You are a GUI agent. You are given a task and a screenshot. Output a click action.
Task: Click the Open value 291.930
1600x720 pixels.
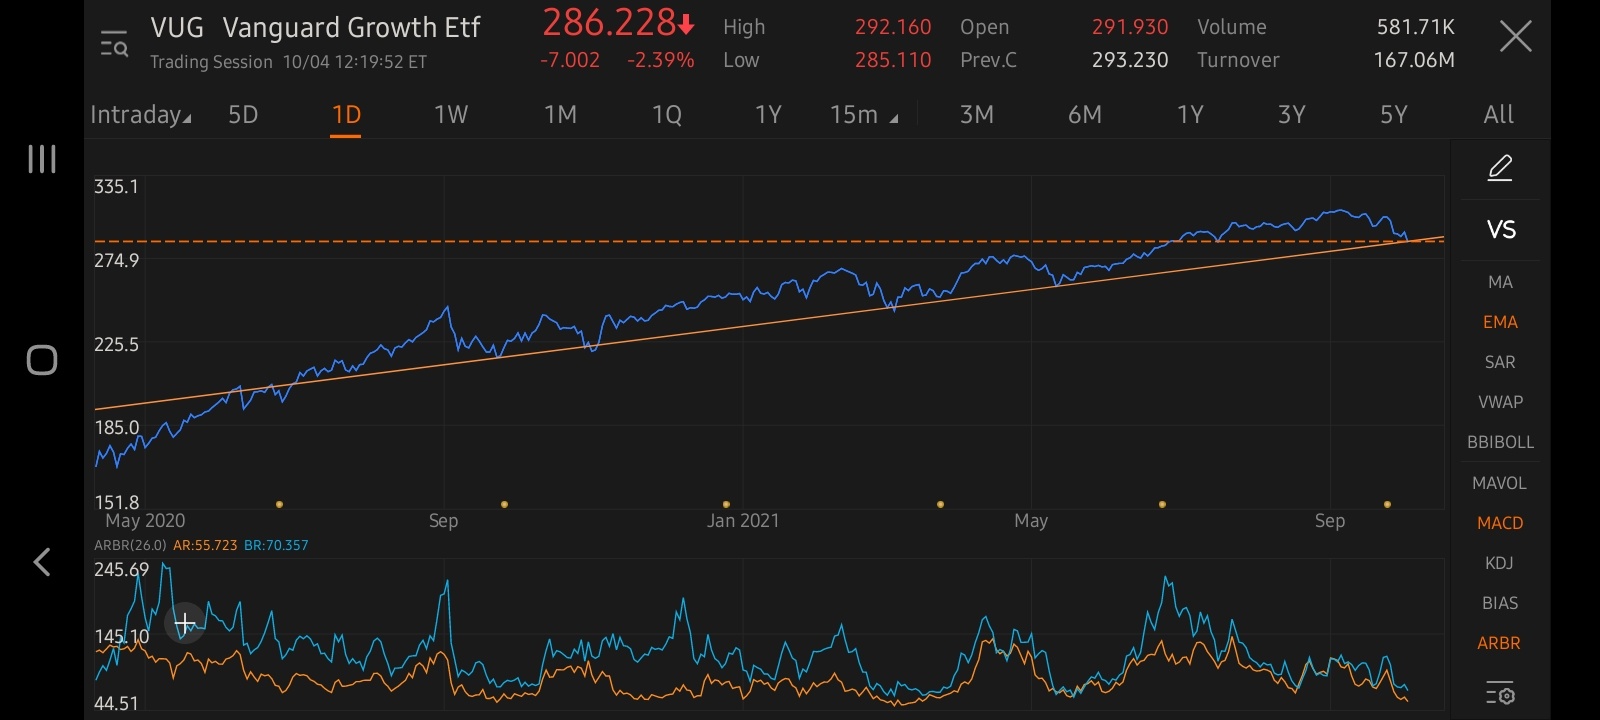tap(1130, 27)
